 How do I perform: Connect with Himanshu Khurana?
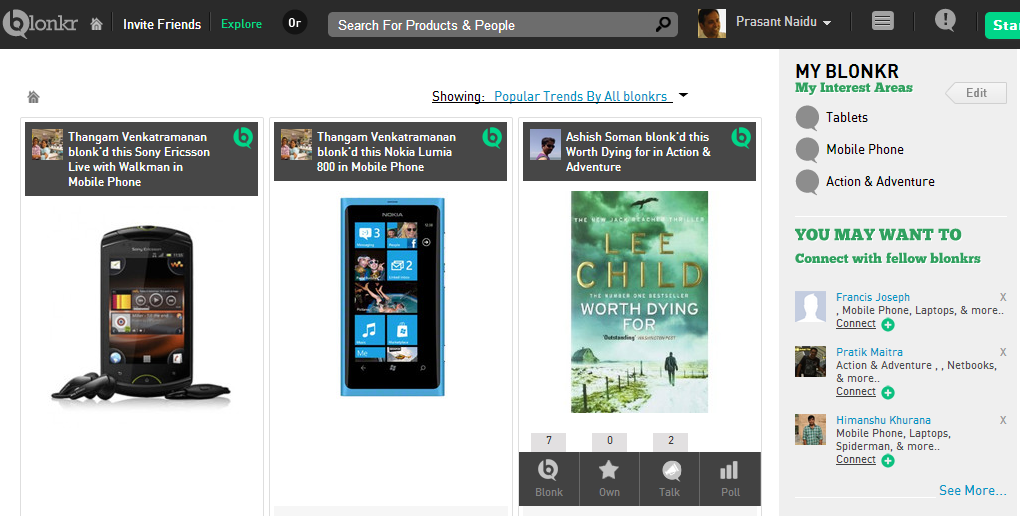click(856, 459)
